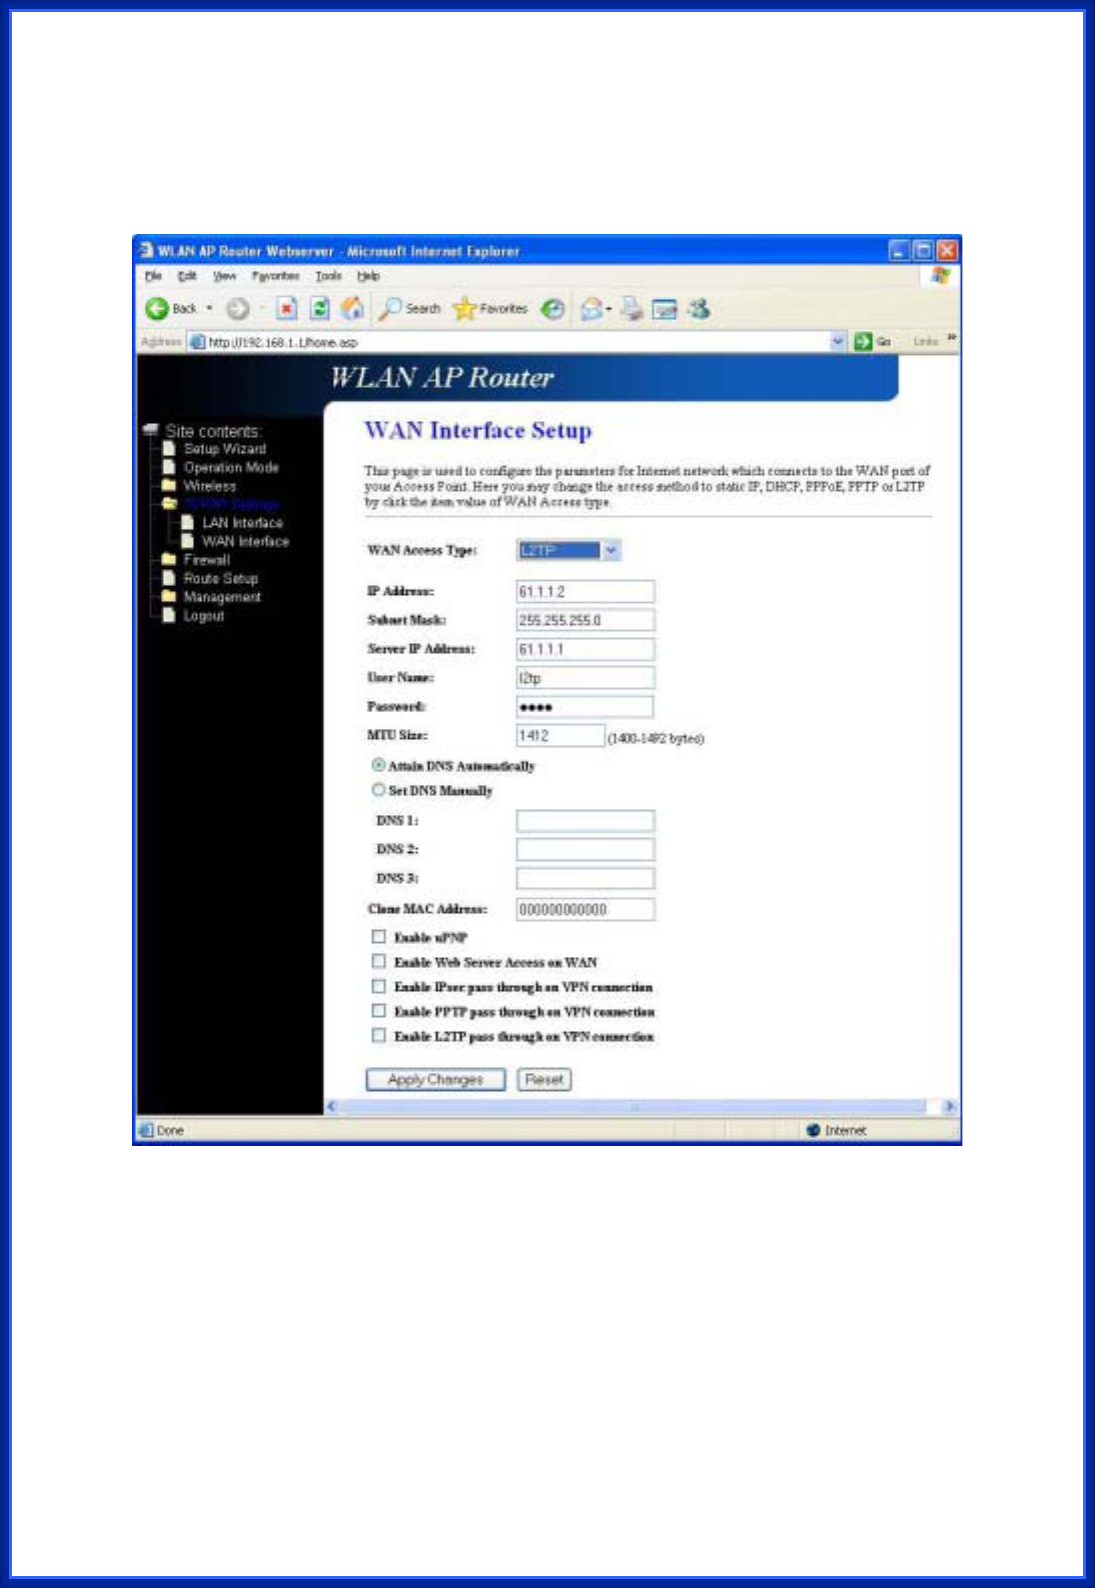Select Set DNS Manually radio button

tap(379, 790)
